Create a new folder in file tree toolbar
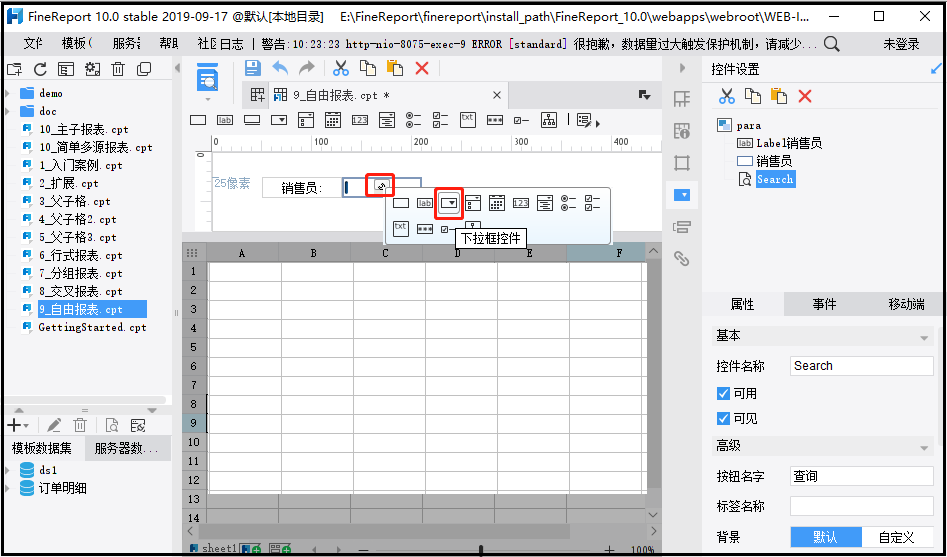The height and width of the screenshot is (557, 947). coord(14,69)
